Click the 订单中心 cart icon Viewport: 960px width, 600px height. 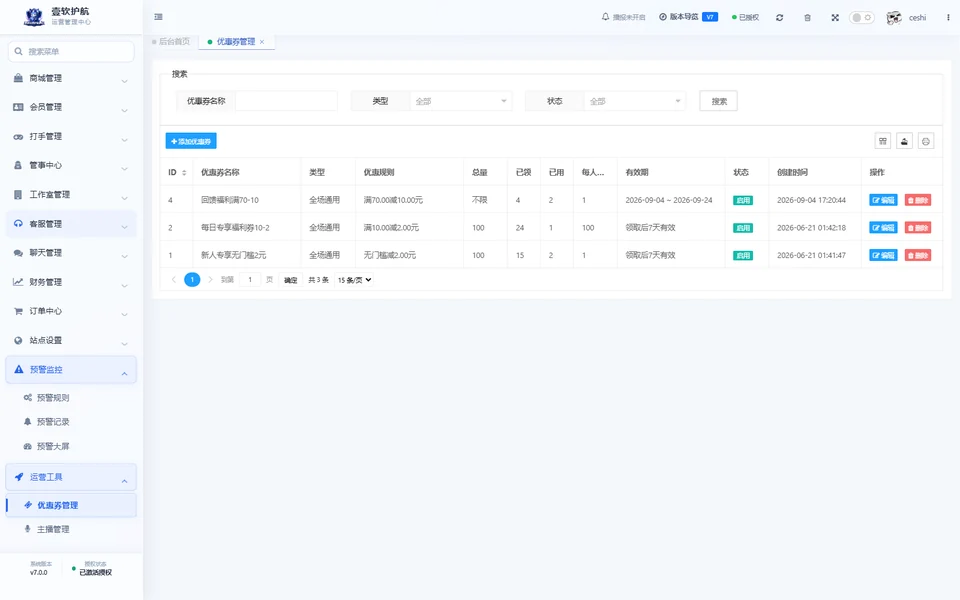[18, 311]
